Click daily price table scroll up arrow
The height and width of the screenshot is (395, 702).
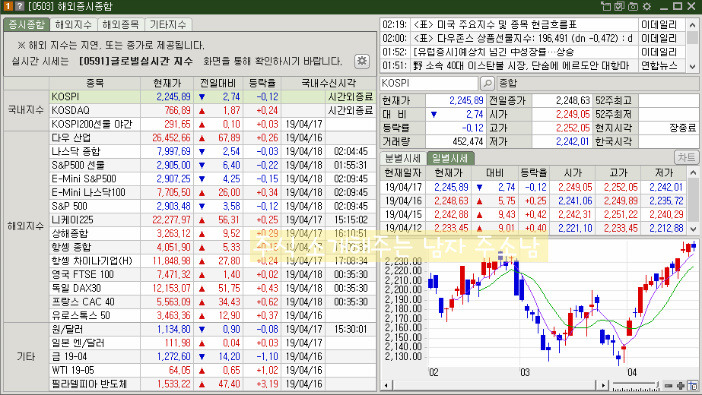coord(693,173)
